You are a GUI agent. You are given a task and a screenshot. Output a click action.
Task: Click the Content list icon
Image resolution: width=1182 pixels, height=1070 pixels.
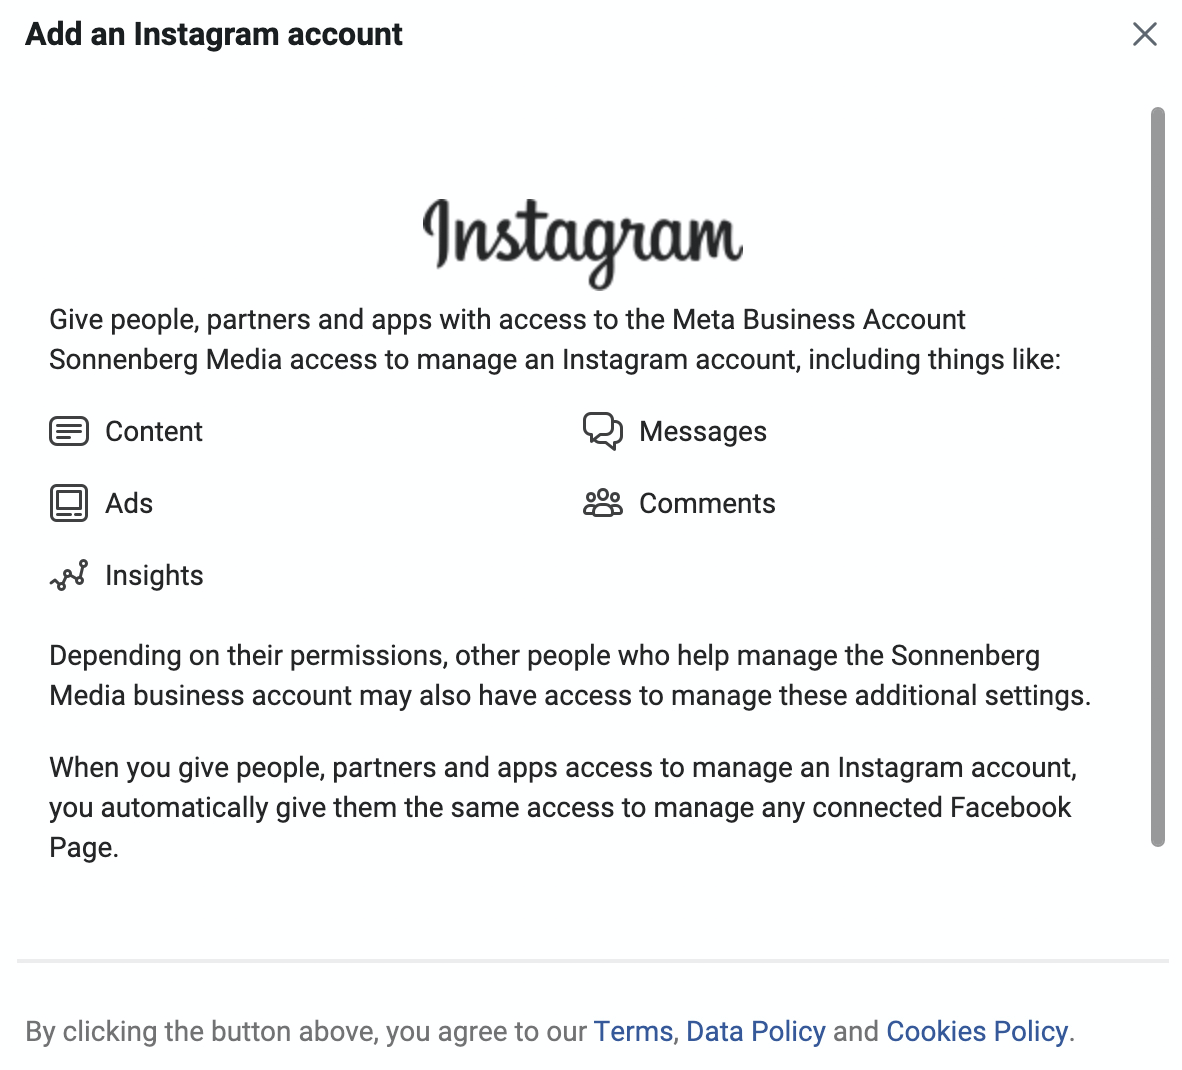pyautogui.click(x=69, y=432)
